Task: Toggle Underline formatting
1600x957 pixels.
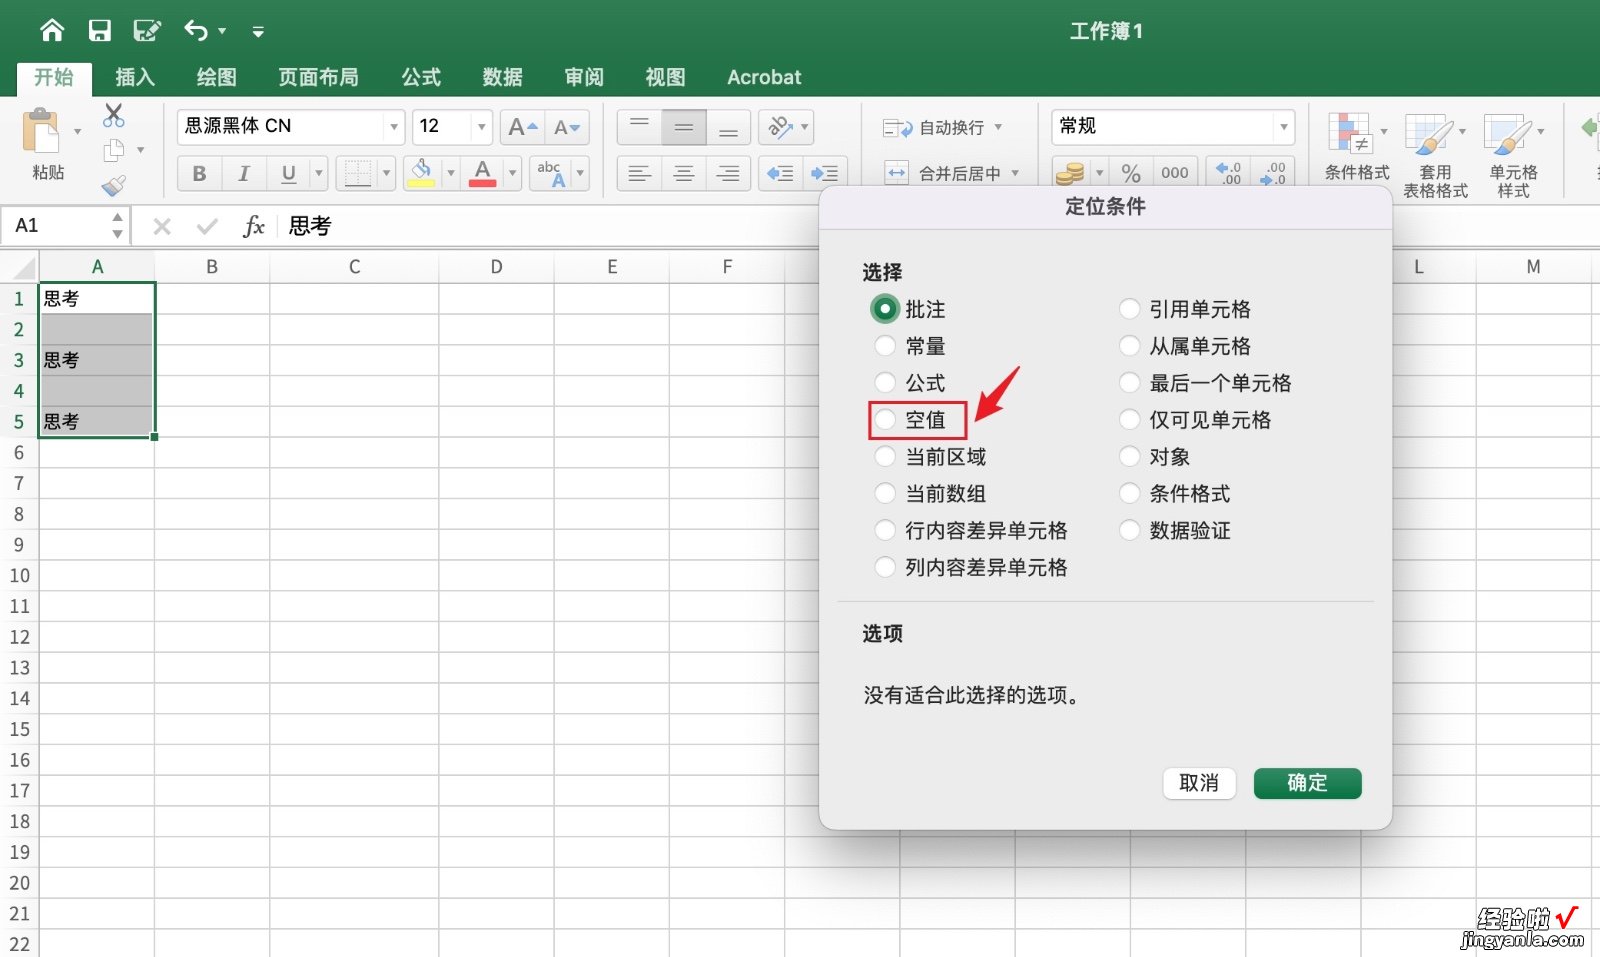Action: (288, 174)
